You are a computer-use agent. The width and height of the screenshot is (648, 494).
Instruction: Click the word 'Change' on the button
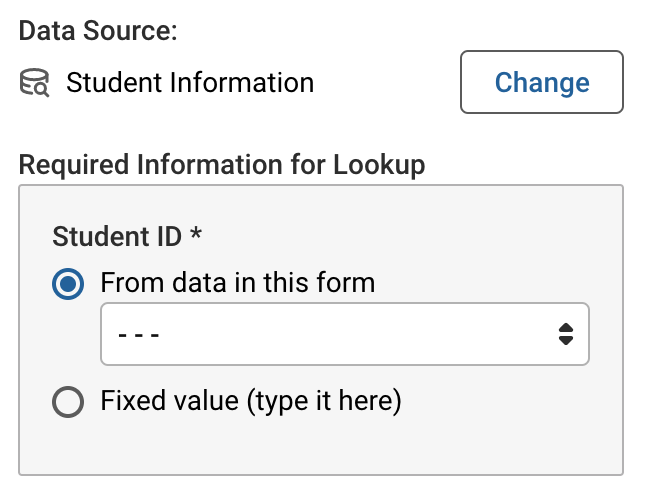click(x=542, y=82)
